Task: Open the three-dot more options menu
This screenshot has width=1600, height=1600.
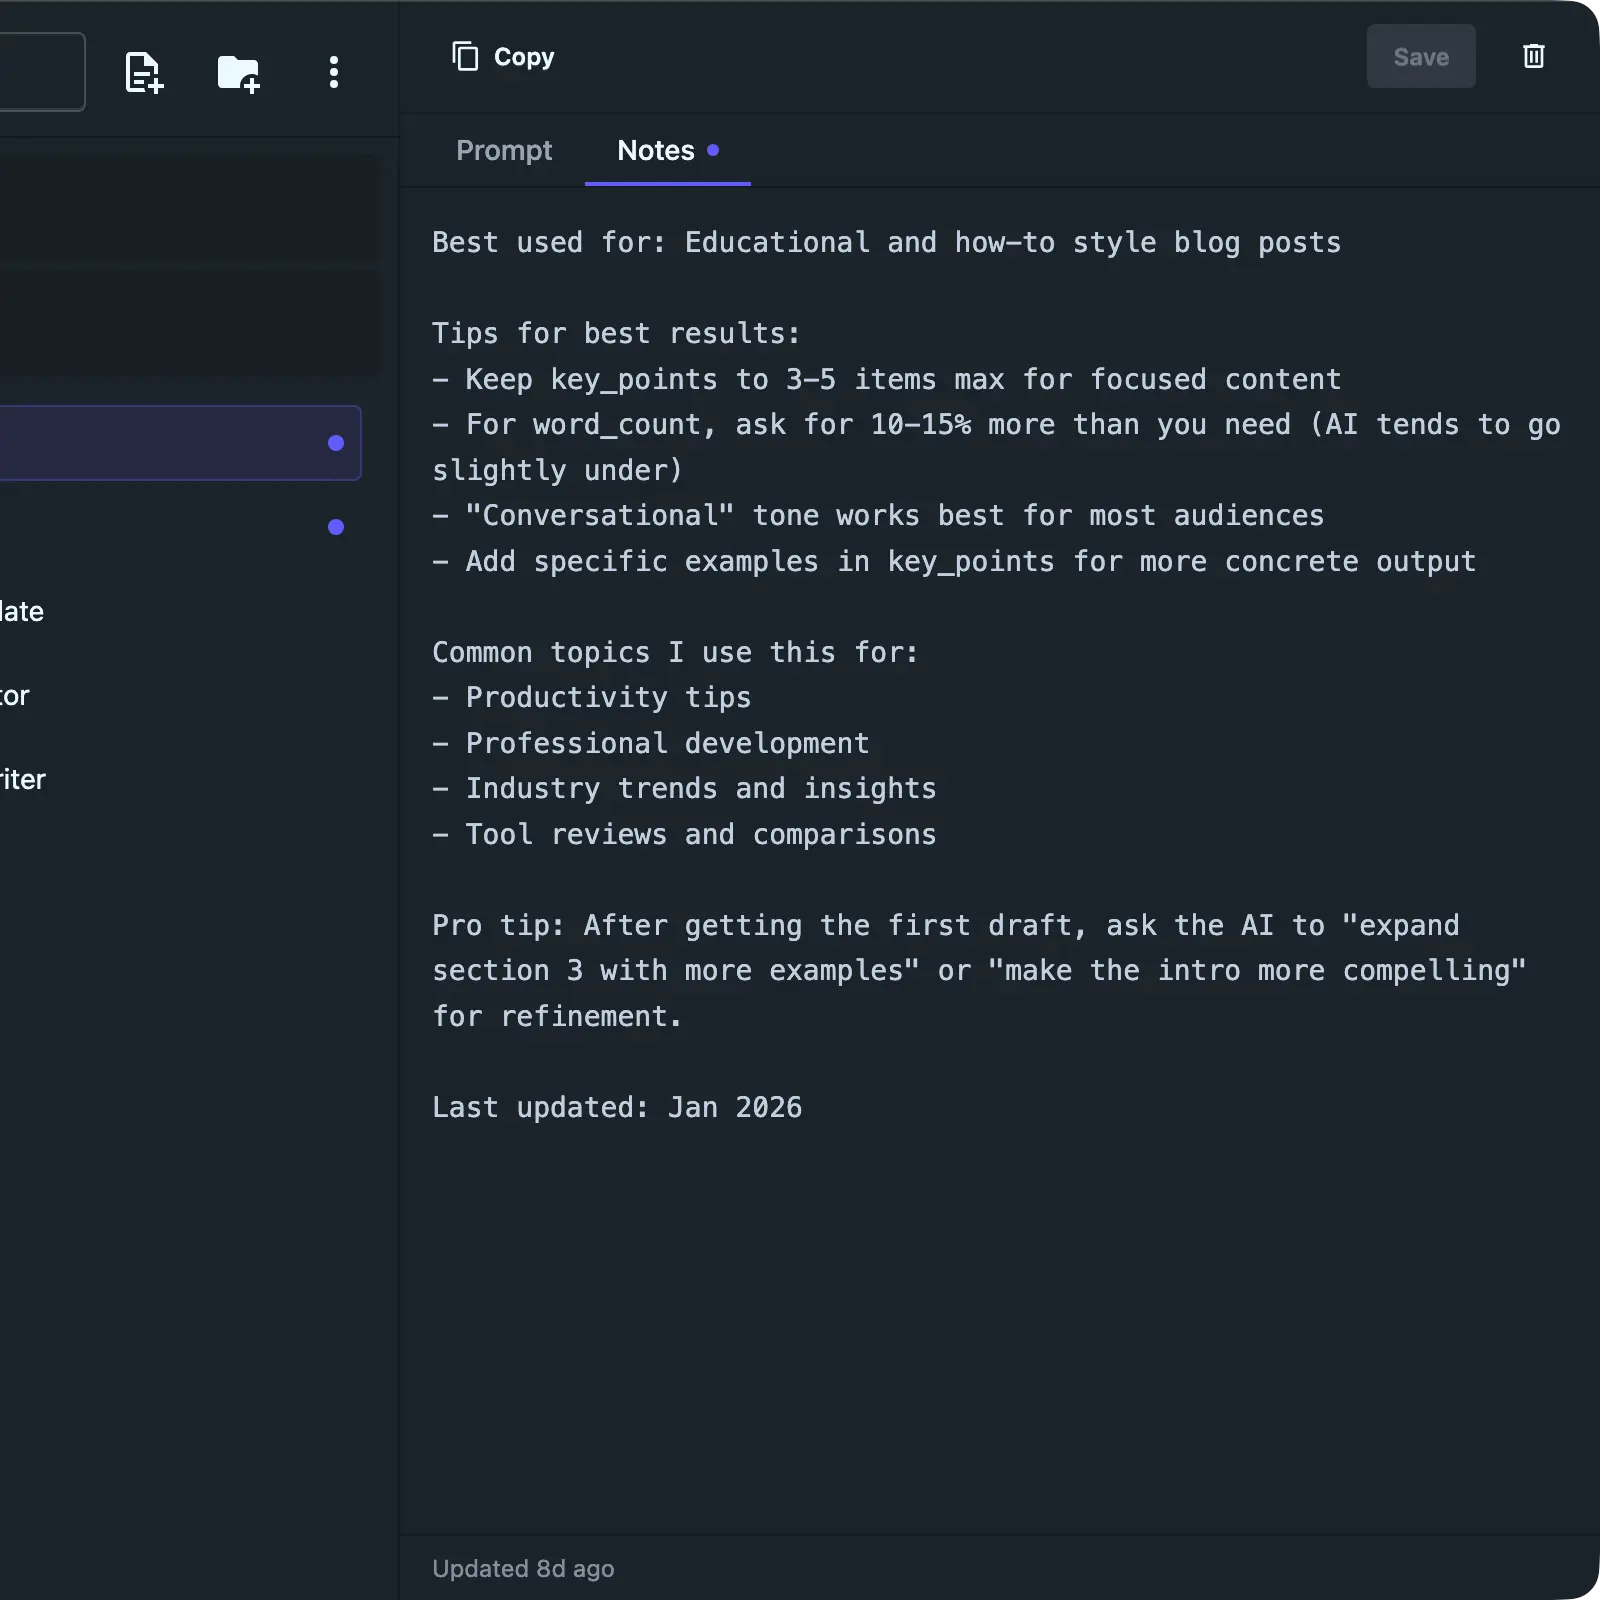Action: 334,72
